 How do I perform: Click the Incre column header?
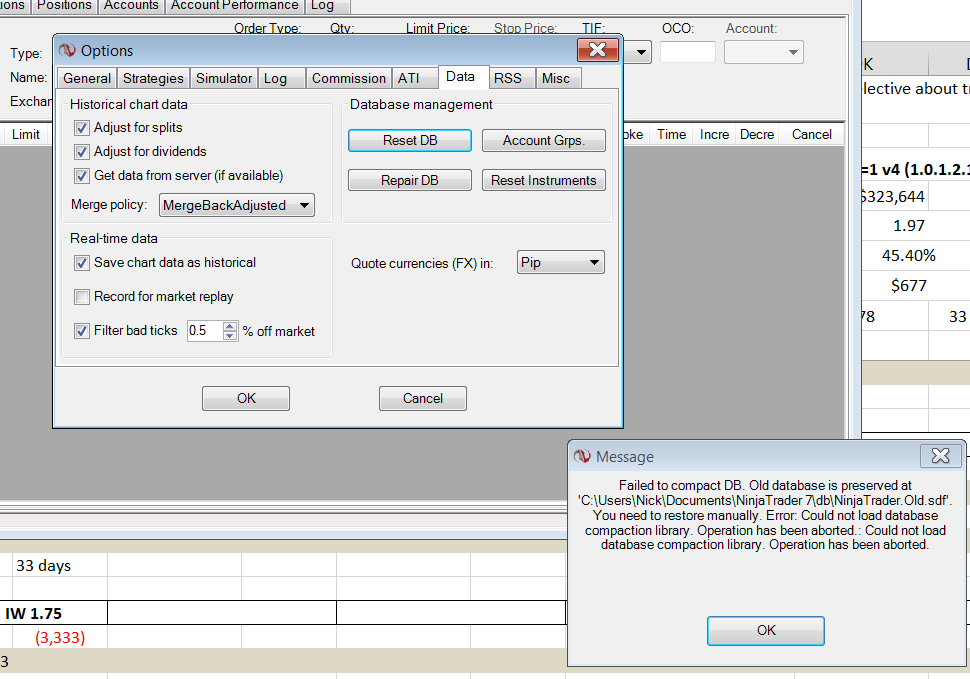(x=715, y=135)
